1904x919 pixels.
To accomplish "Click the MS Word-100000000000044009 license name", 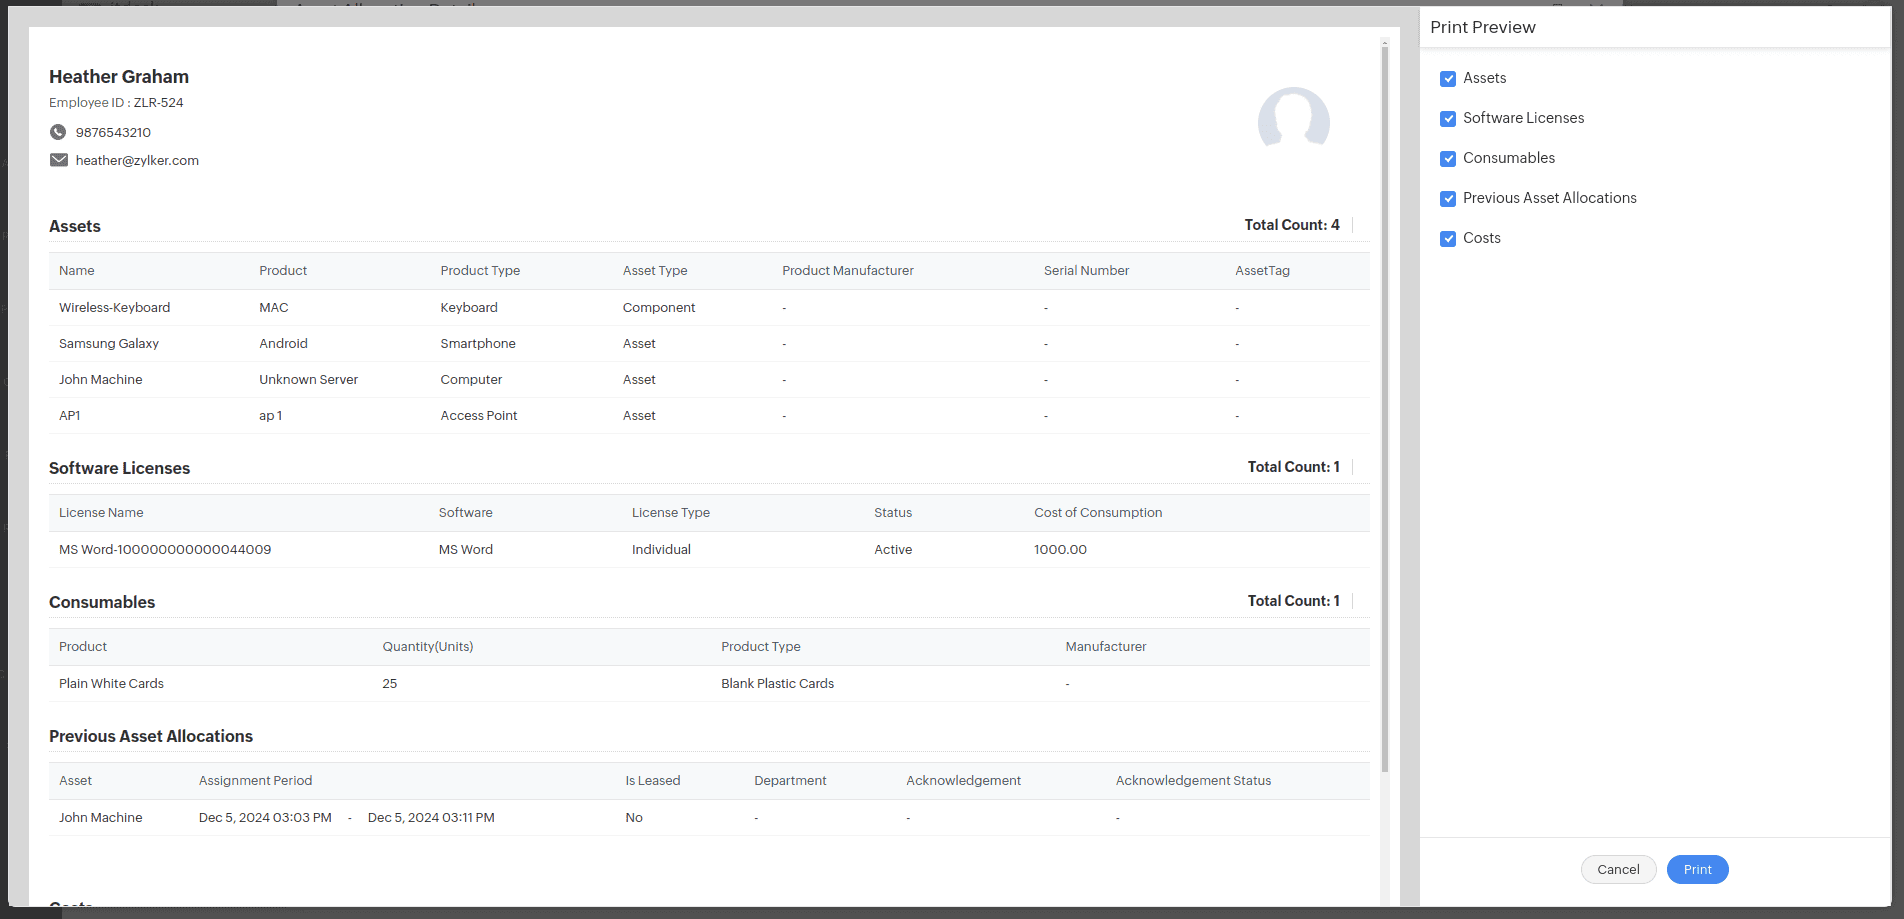I will [165, 549].
